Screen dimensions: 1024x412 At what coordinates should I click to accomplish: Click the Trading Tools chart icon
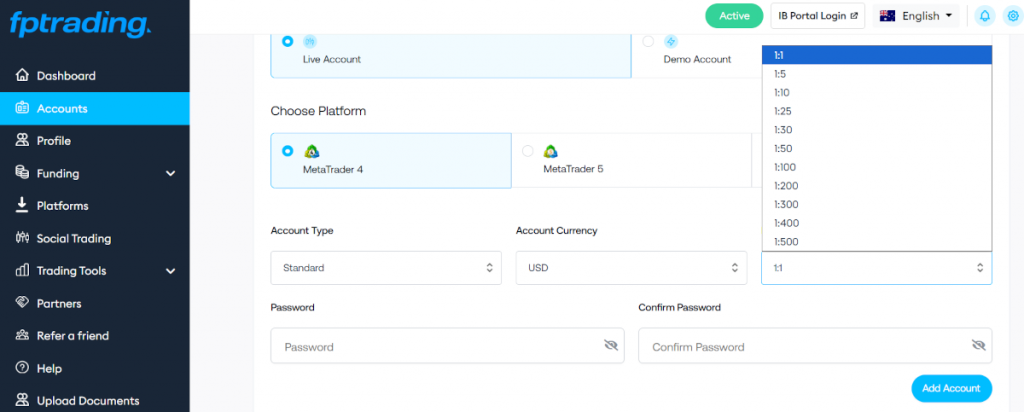click(22, 270)
